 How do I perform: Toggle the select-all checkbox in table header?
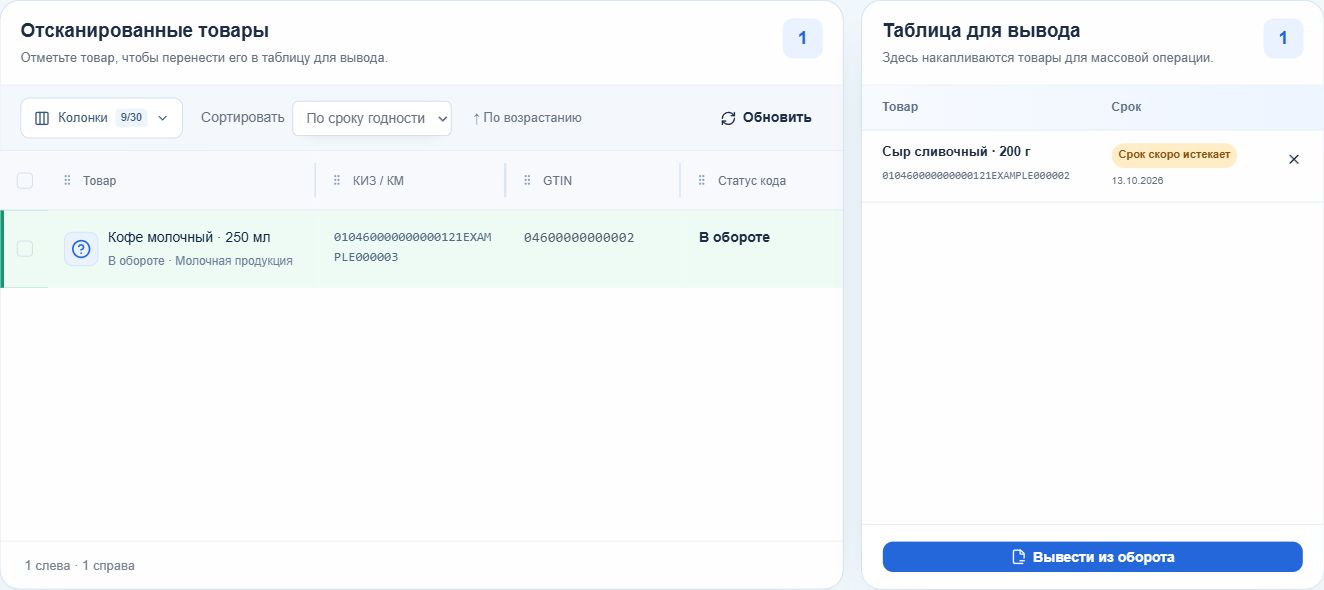[25, 181]
